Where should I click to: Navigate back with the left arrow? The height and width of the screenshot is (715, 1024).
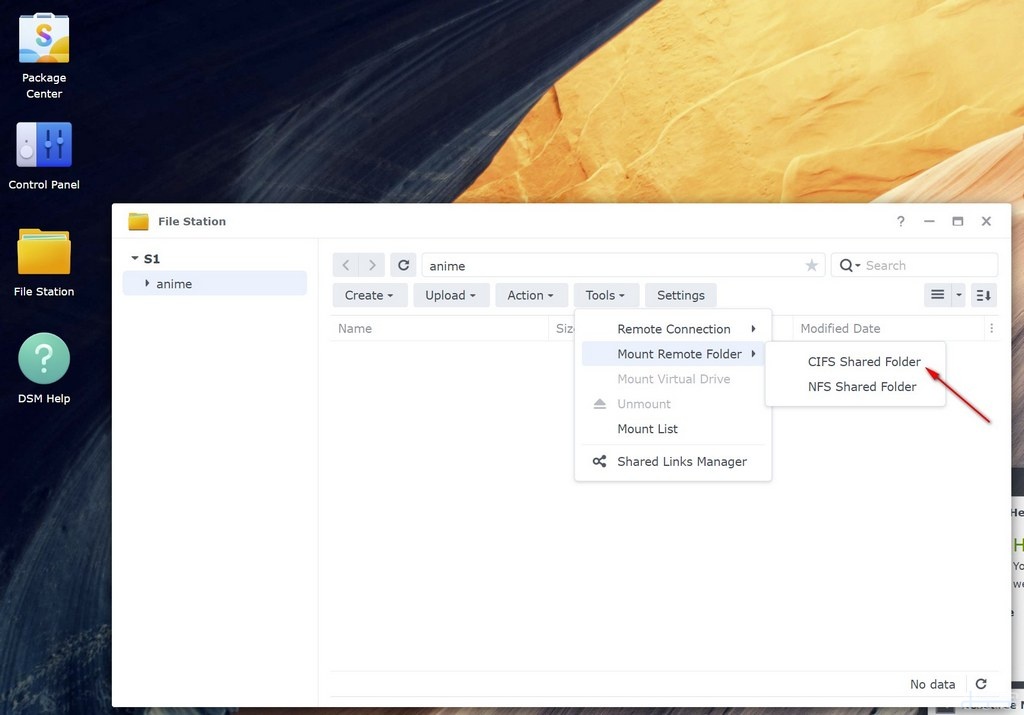(346, 265)
